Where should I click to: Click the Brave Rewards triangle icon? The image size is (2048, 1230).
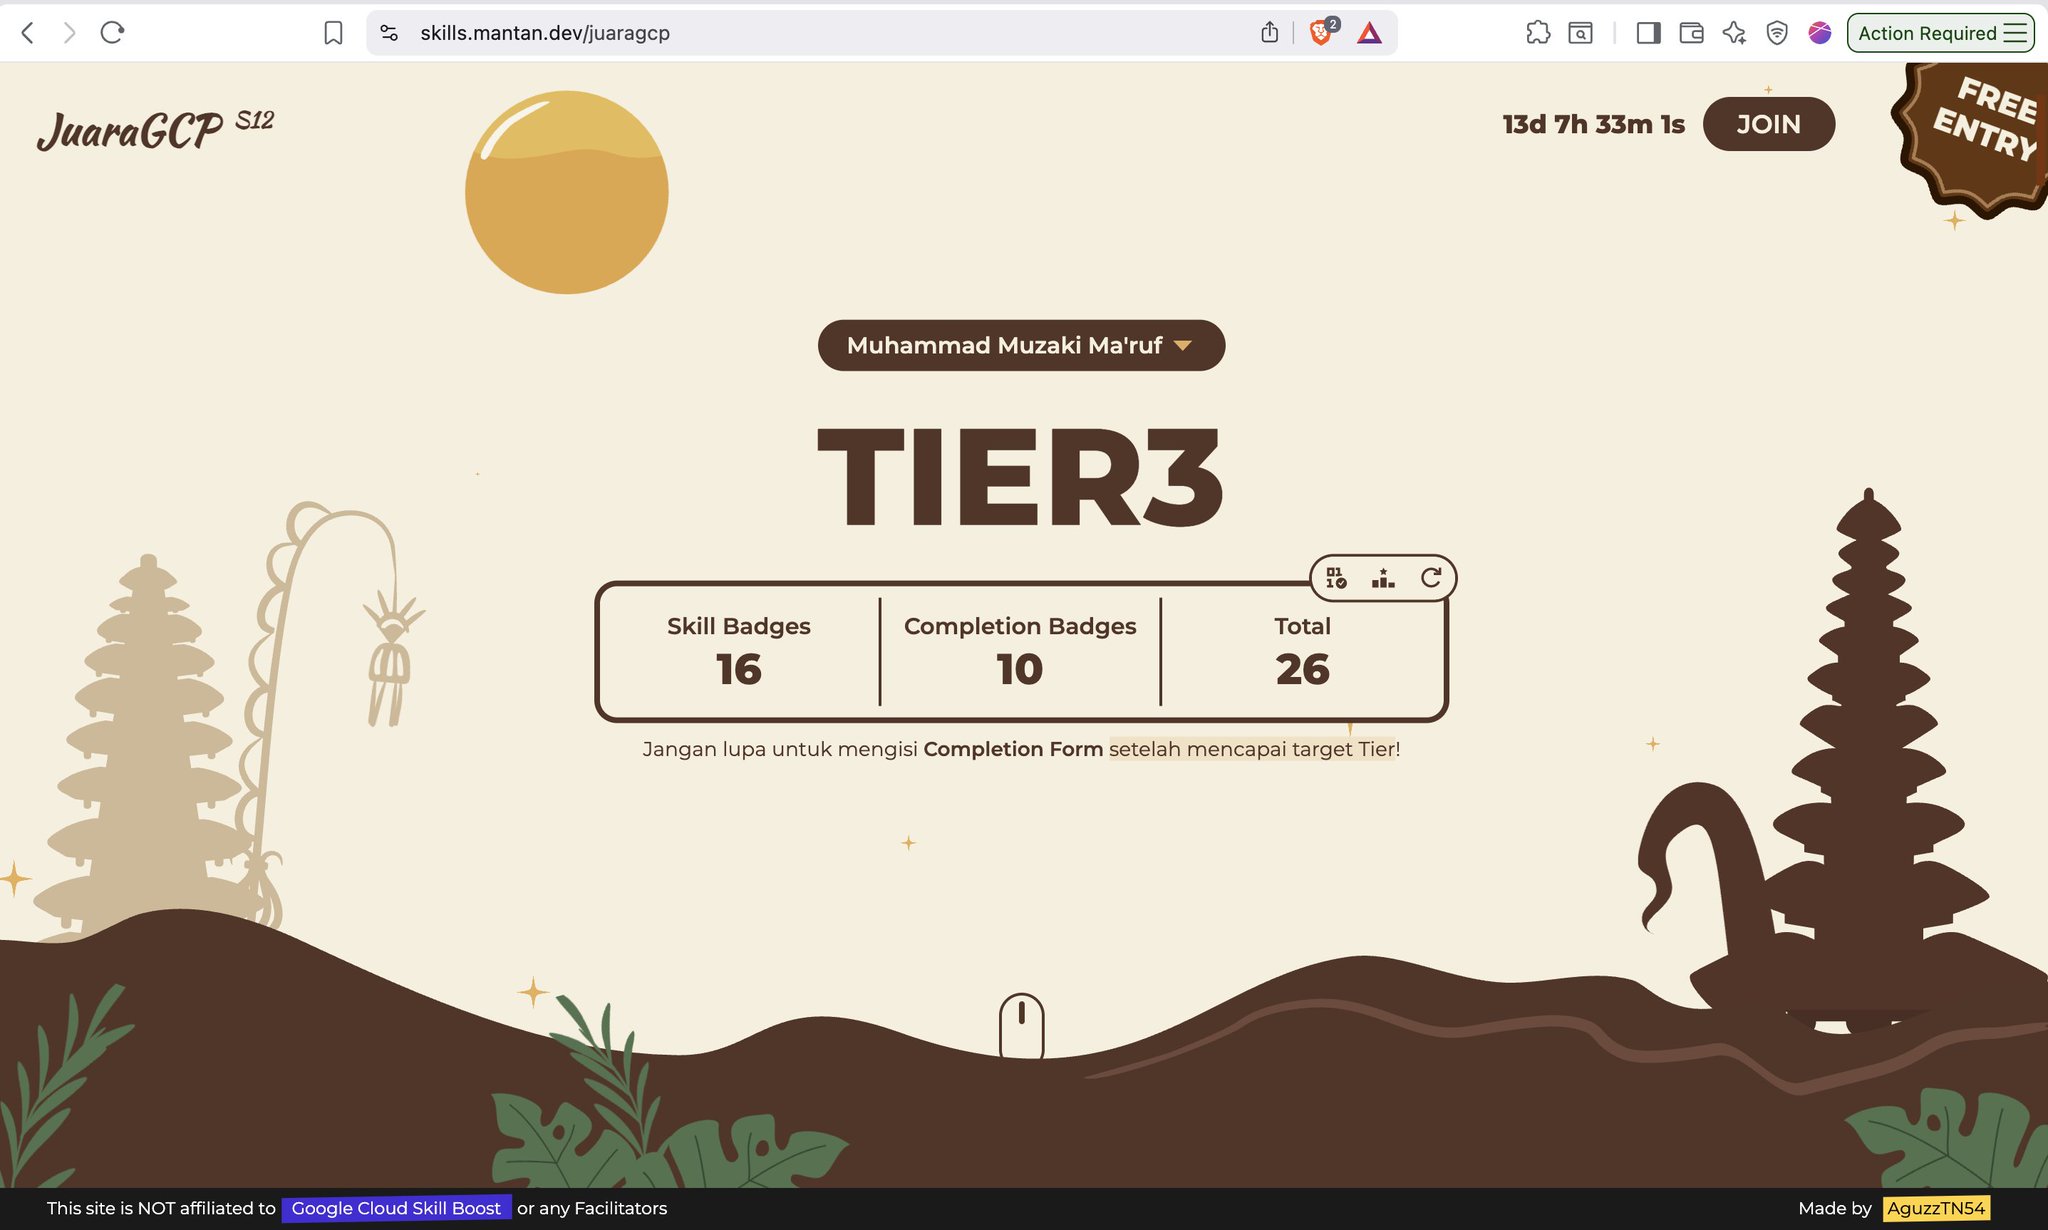tap(1369, 33)
